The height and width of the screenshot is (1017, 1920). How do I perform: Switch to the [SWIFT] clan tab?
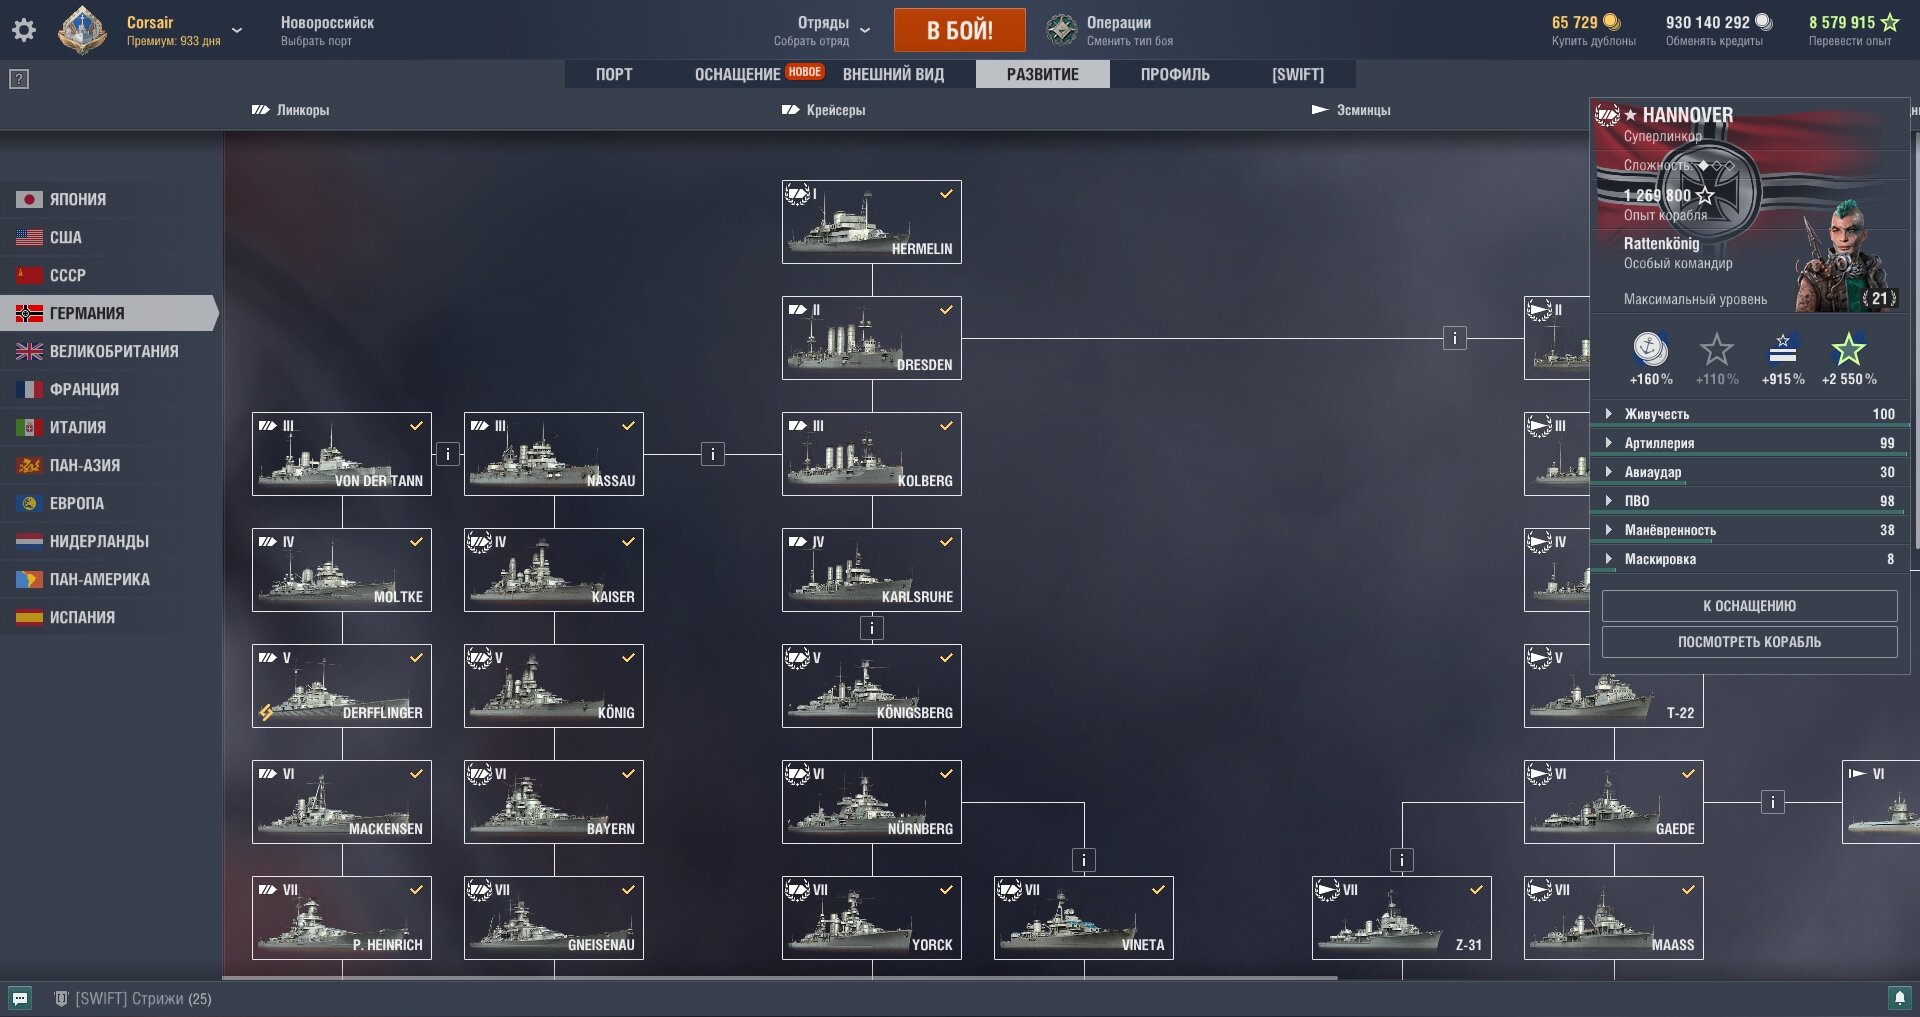pyautogui.click(x=1298, y=74)
